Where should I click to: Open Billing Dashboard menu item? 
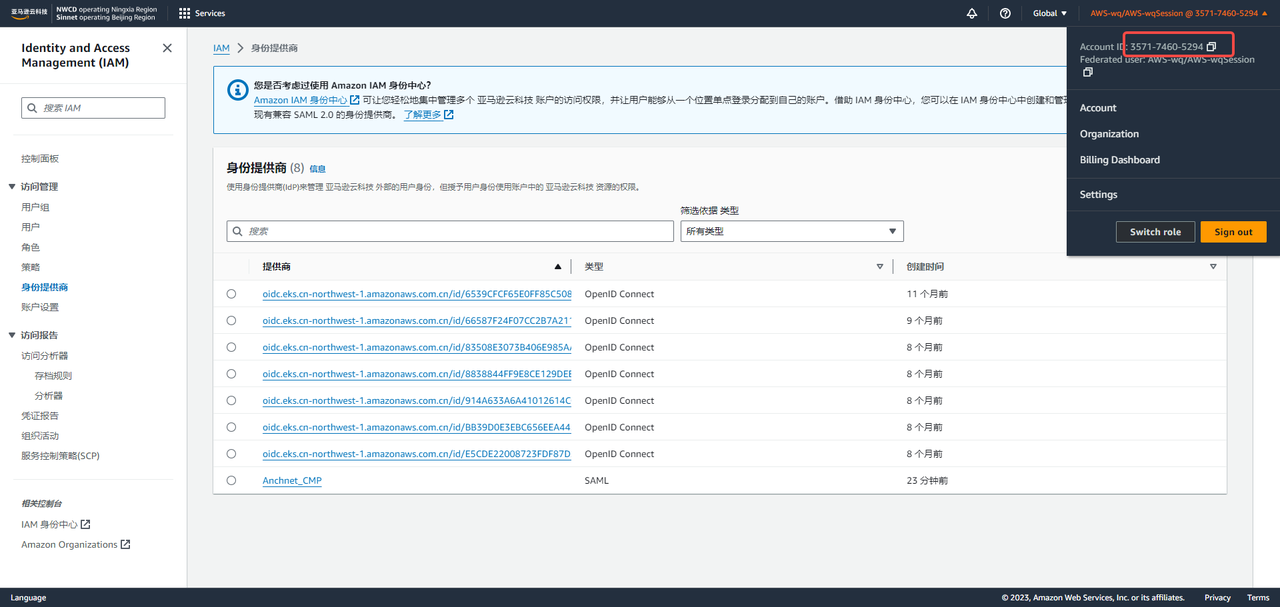click(1120, 160)
